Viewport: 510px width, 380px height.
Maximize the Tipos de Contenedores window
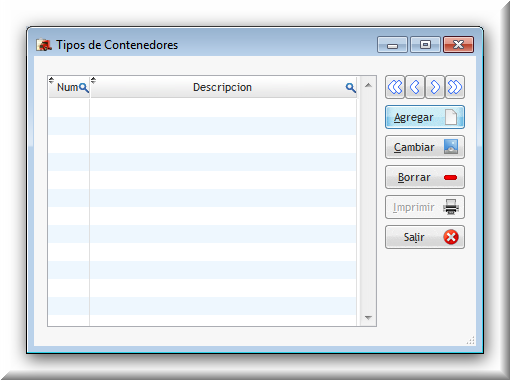pos(425,45)
